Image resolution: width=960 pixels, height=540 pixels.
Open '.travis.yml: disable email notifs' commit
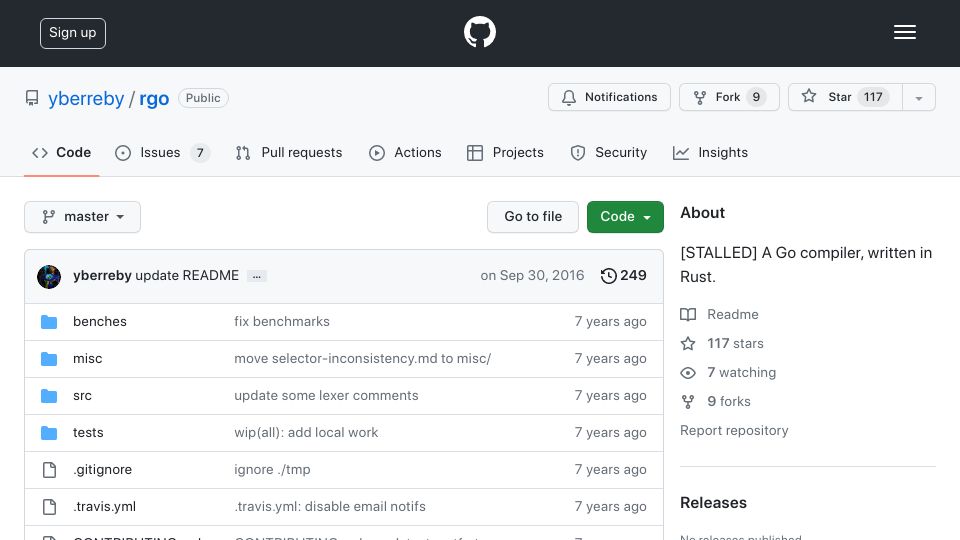(330, 507)
